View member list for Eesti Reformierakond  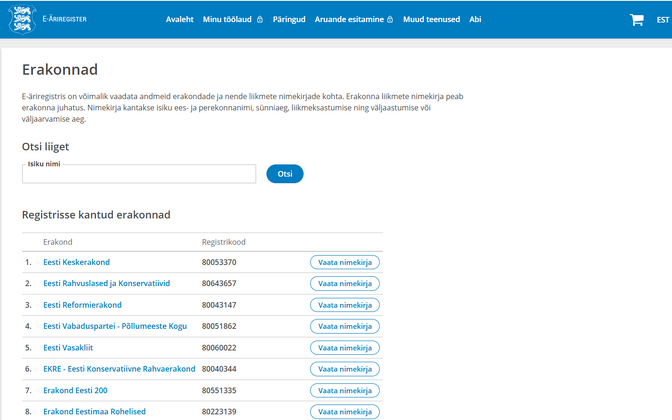345,305
